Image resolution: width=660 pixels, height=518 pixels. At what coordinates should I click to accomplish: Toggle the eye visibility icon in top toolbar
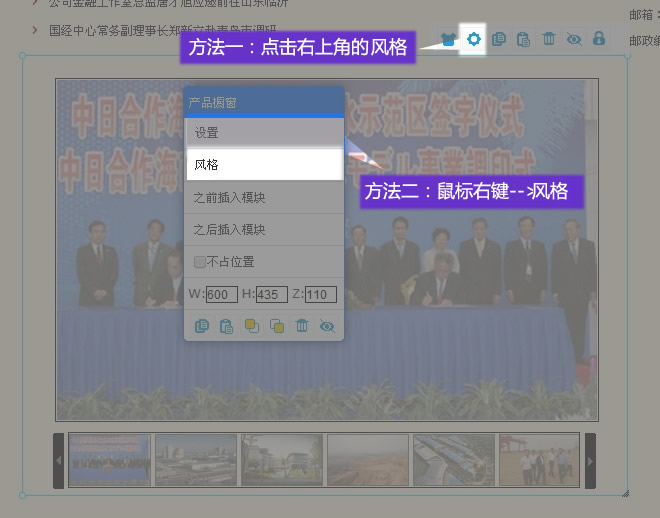pos(574,40)
